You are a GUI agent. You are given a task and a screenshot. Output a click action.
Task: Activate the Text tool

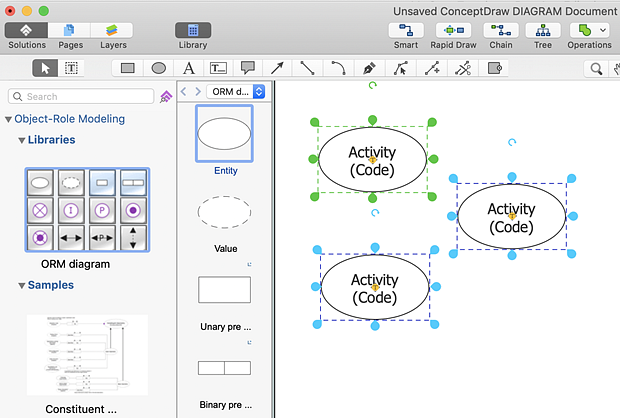coord(188,68)
